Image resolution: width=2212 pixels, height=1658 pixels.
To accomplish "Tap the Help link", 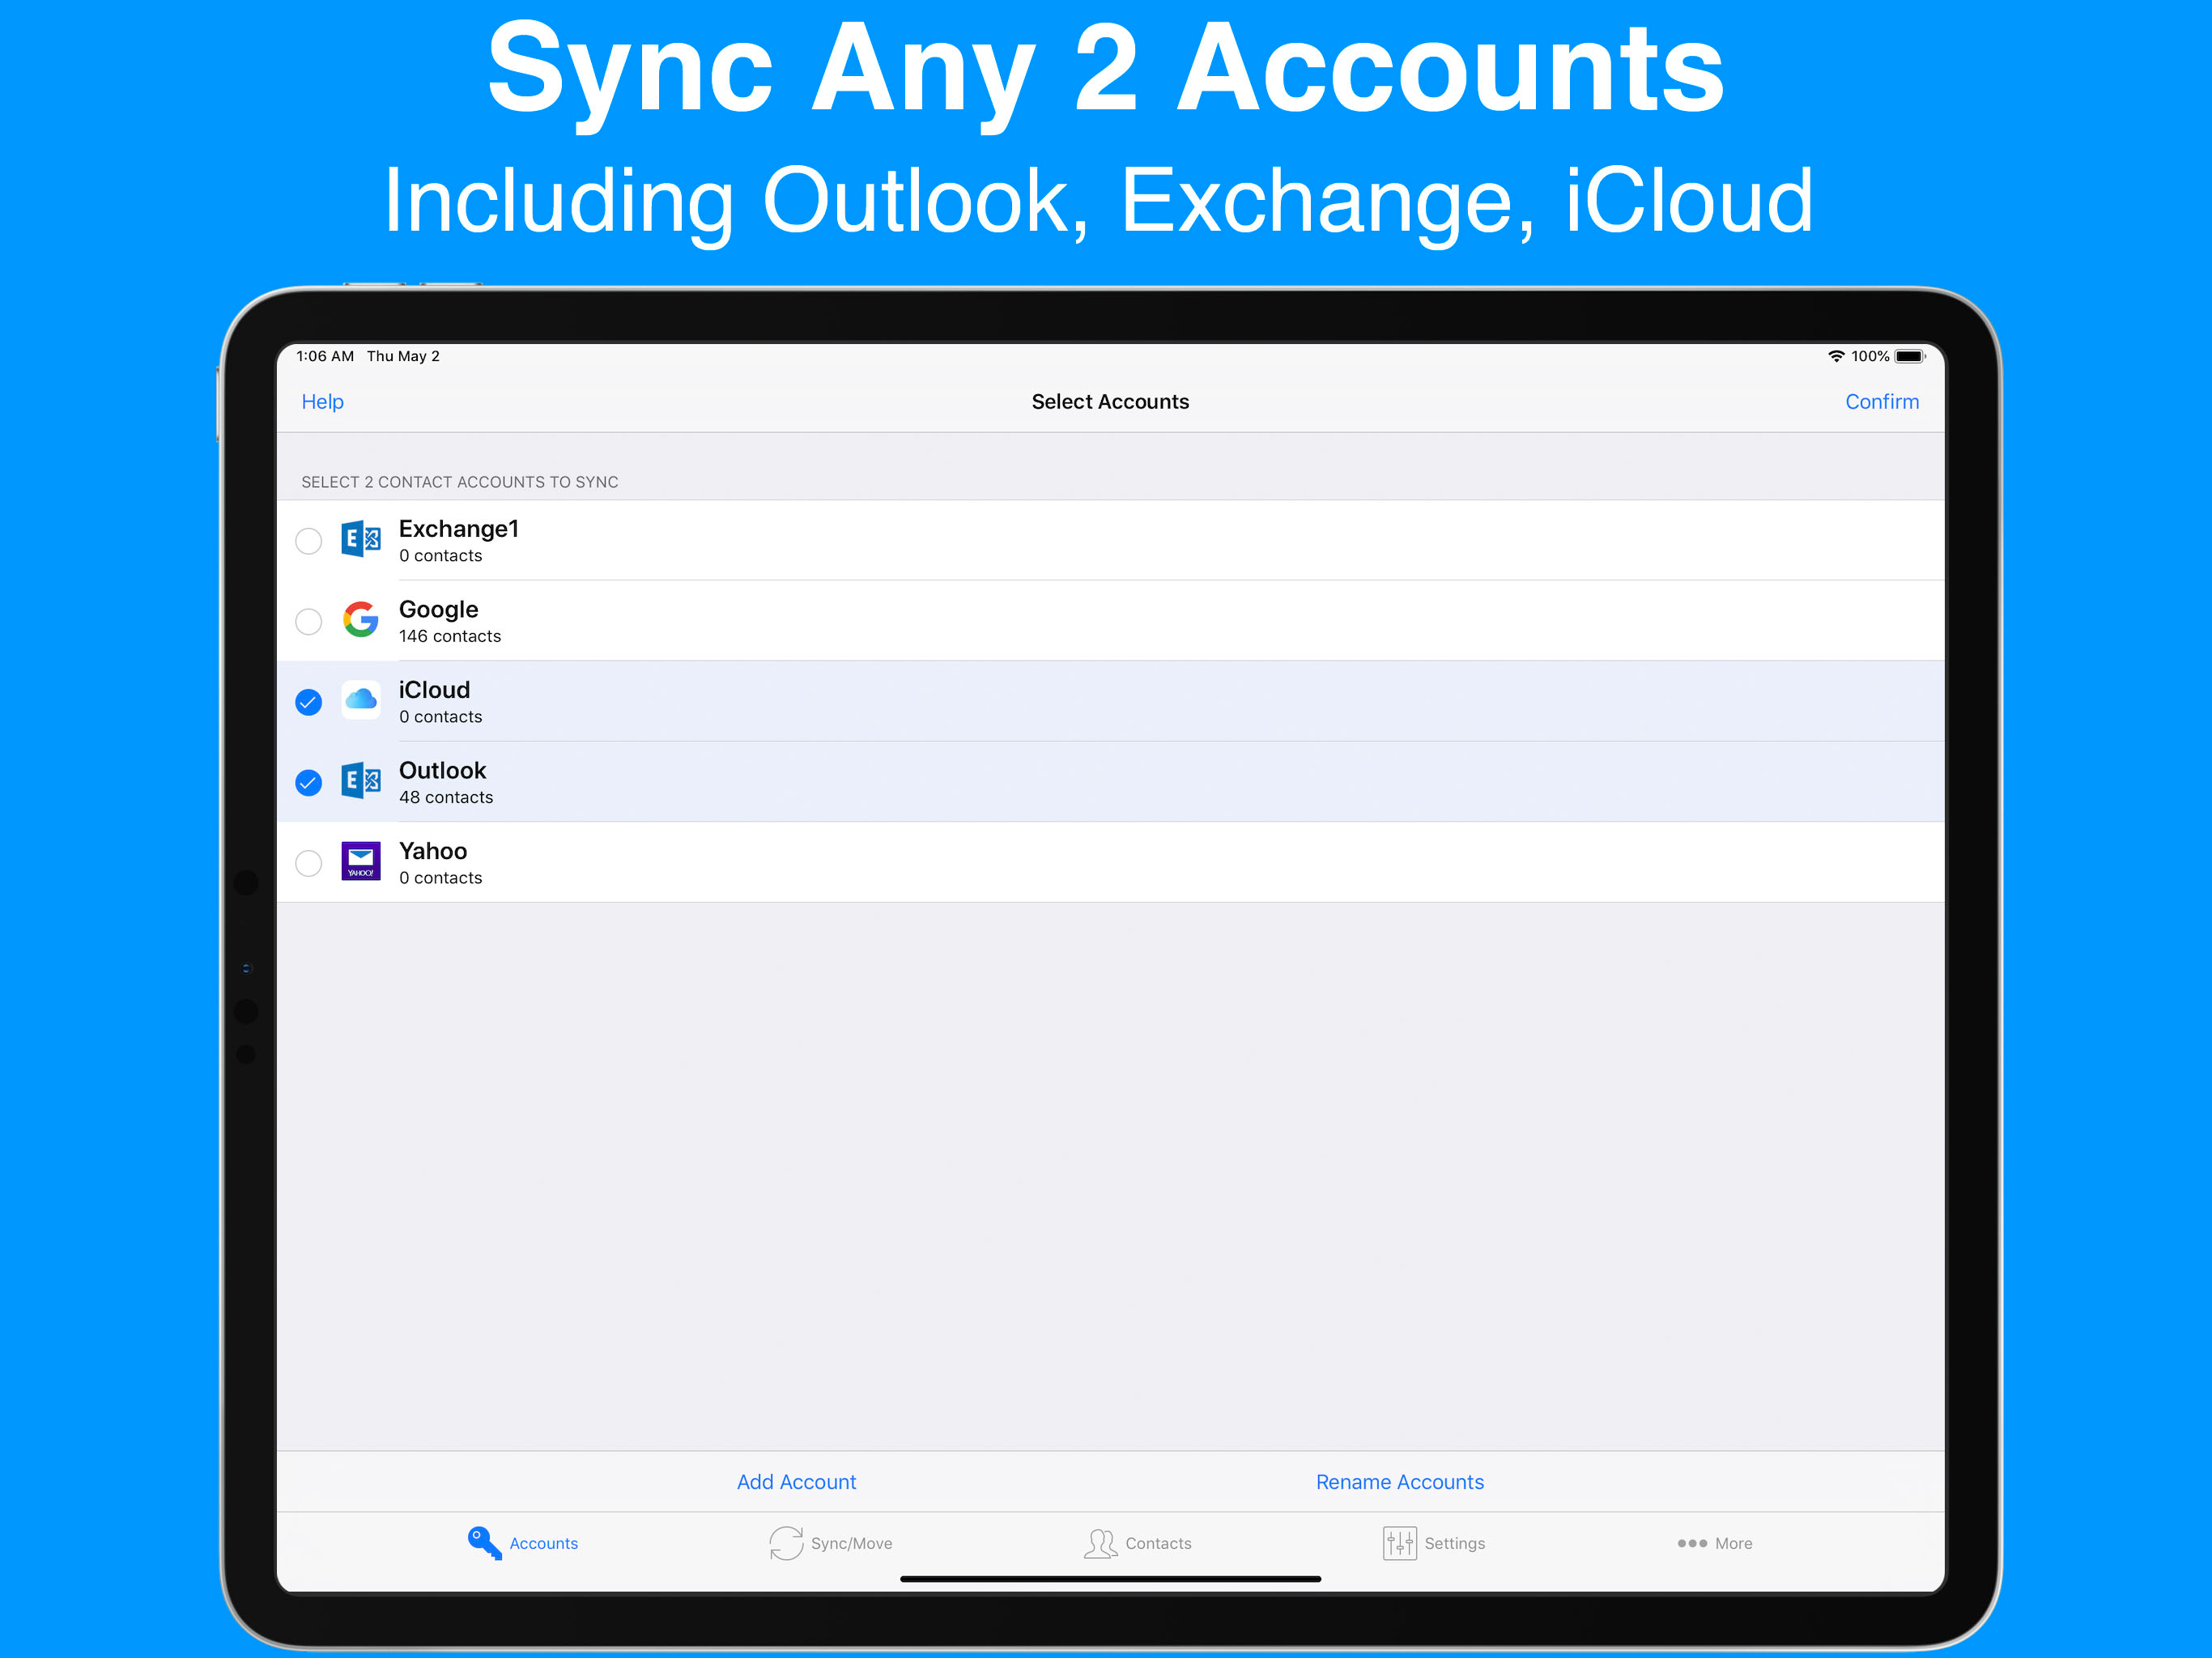I will [x=322, y=402].
